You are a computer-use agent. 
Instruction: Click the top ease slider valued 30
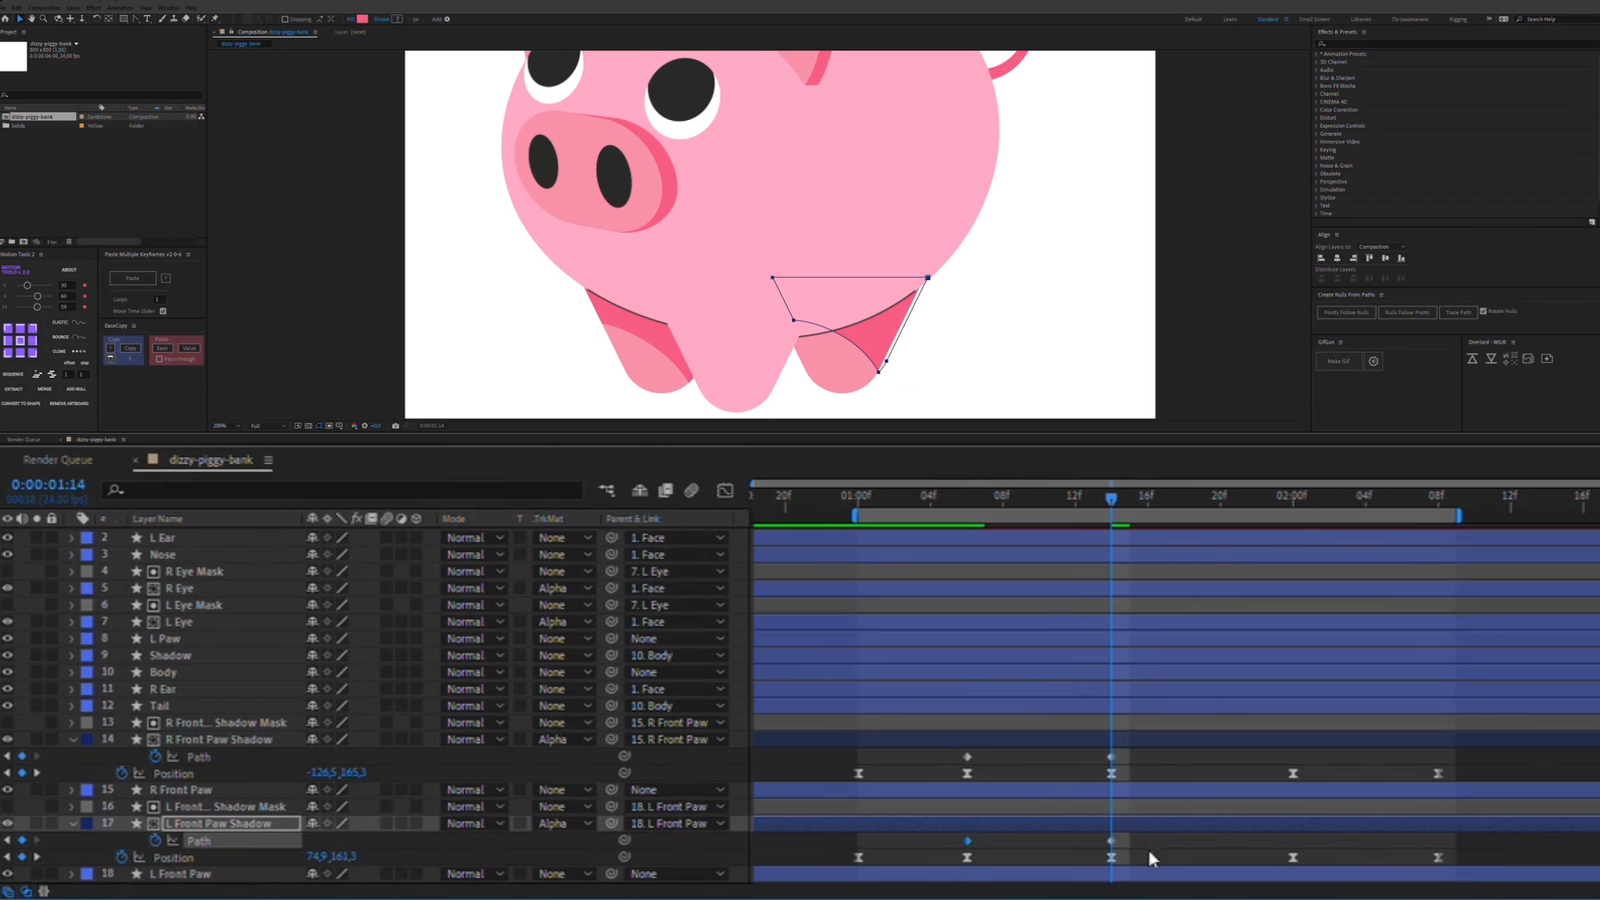28,285
